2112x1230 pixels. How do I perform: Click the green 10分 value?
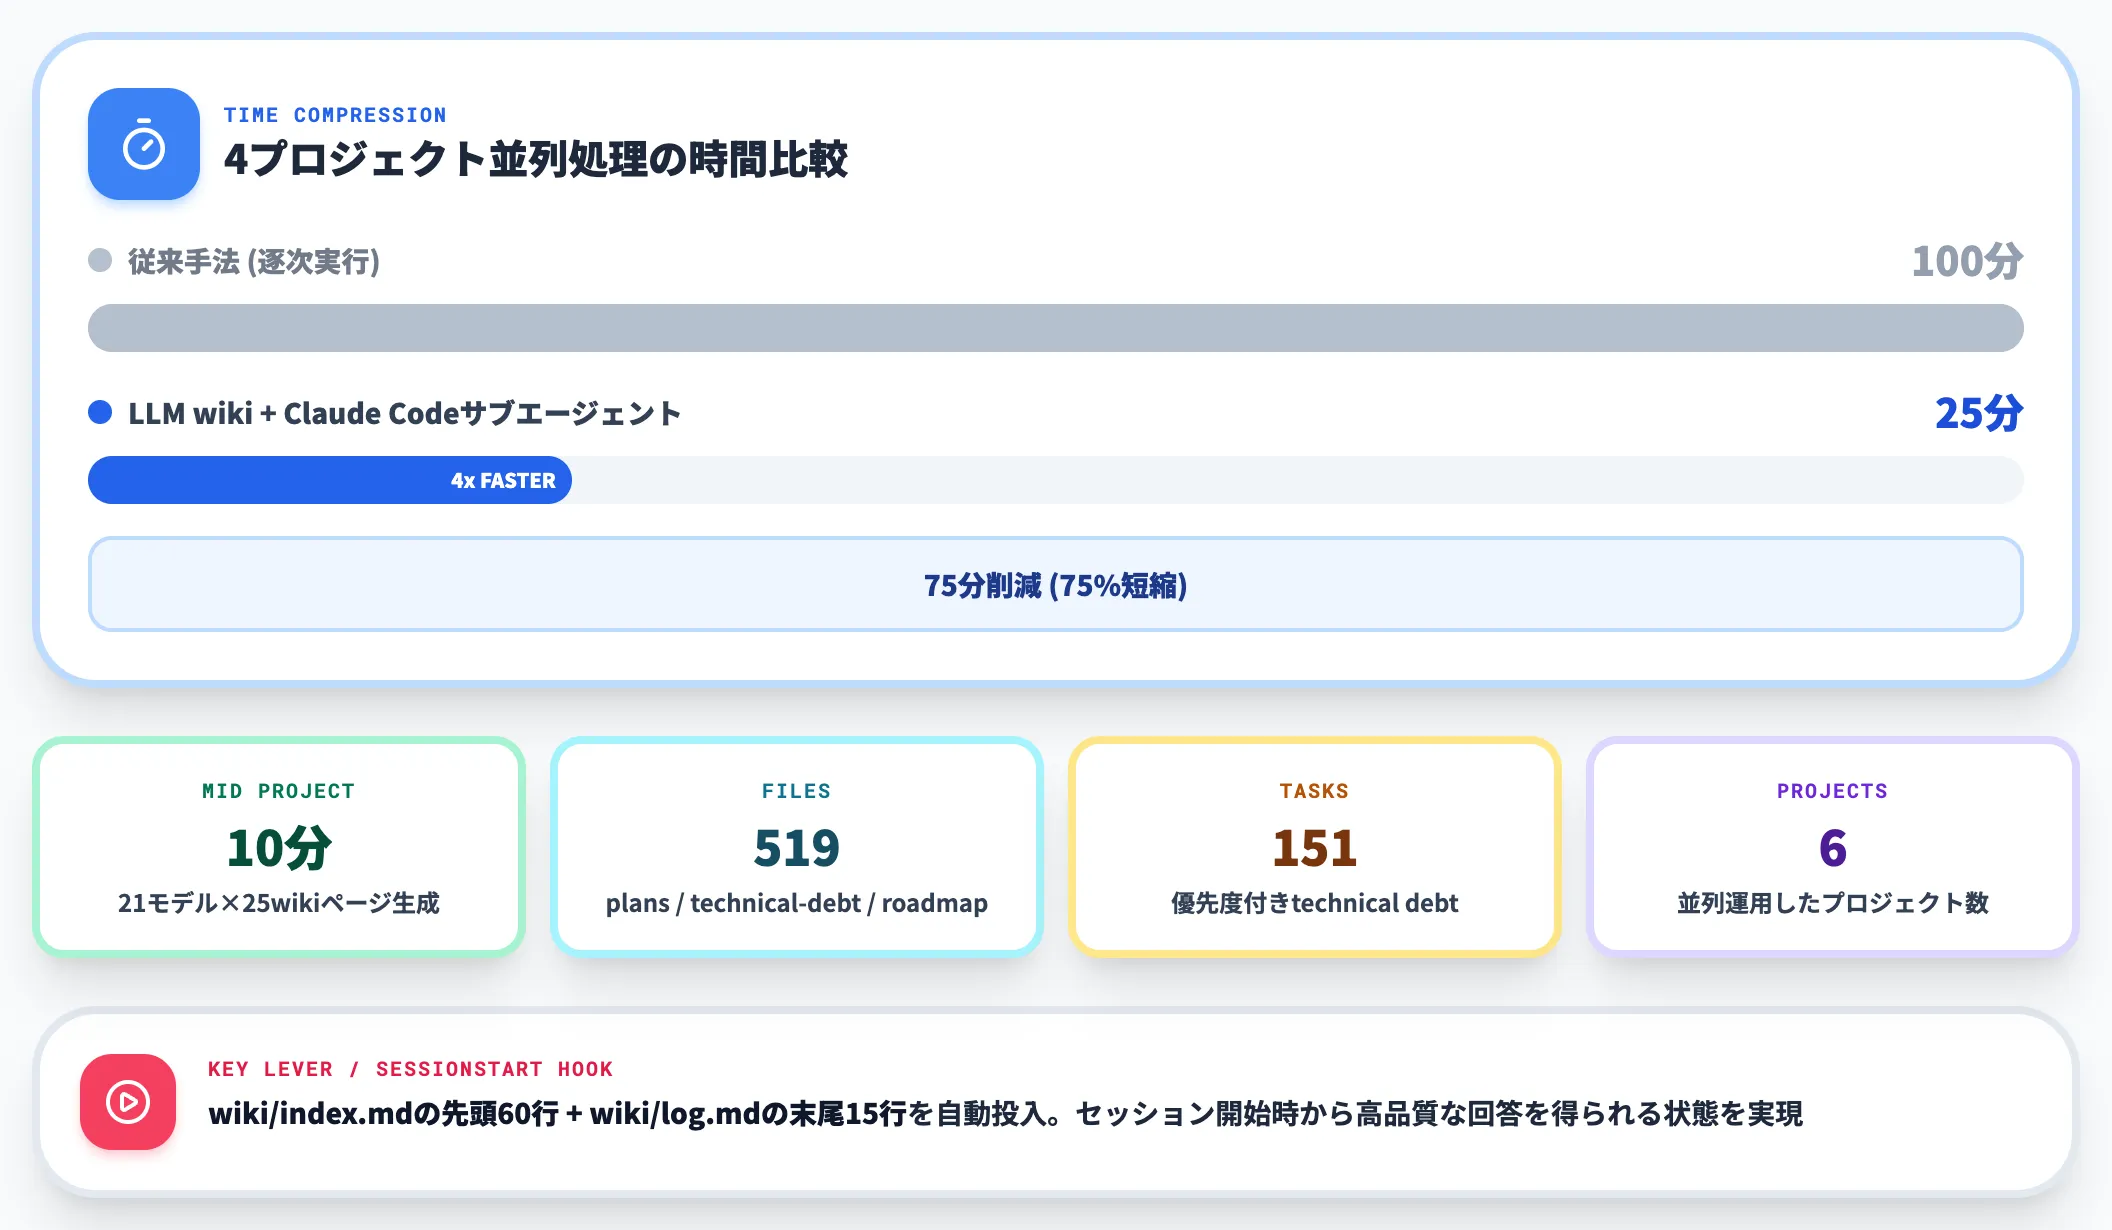pyautogui.click(x=279, y=847)
